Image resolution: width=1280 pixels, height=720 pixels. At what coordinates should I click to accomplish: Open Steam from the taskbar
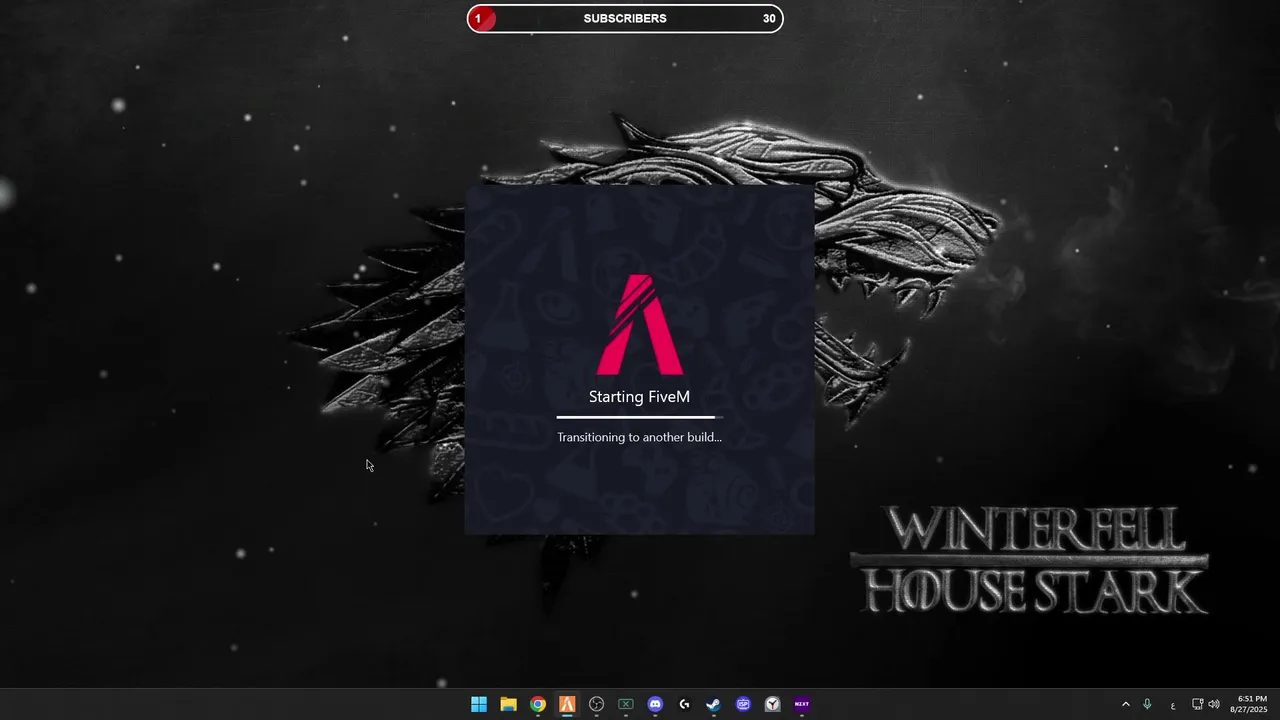pyautogui.click(x=713, y=704)
